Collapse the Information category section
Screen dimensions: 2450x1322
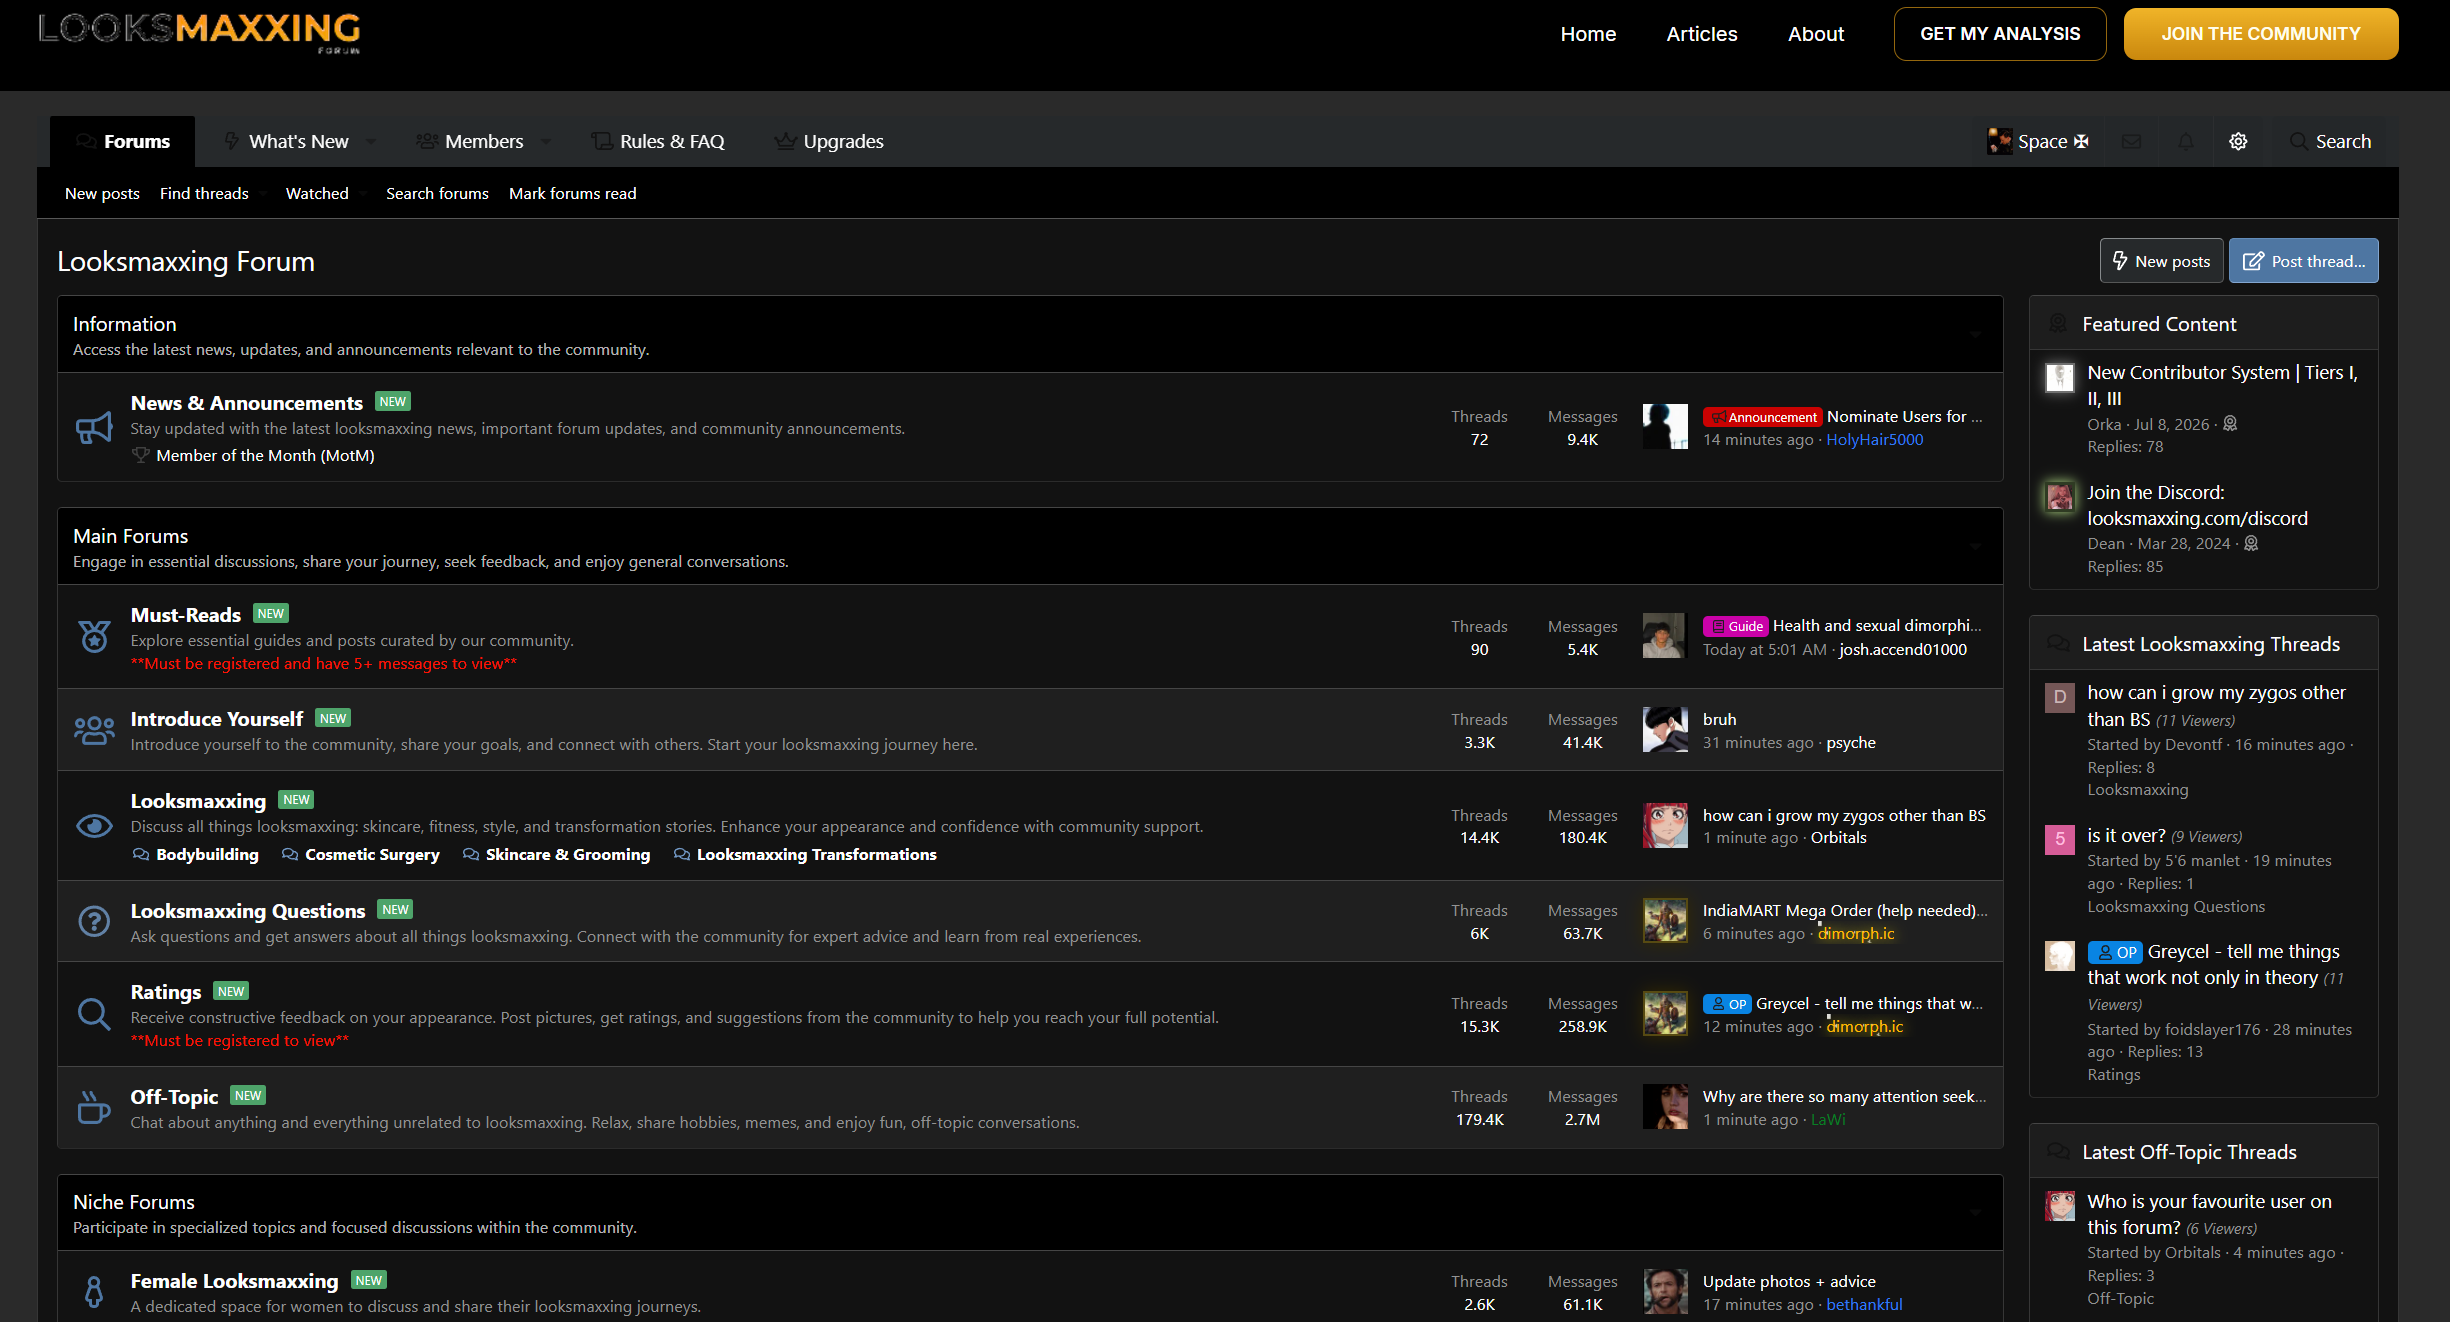coord(1976,335)
